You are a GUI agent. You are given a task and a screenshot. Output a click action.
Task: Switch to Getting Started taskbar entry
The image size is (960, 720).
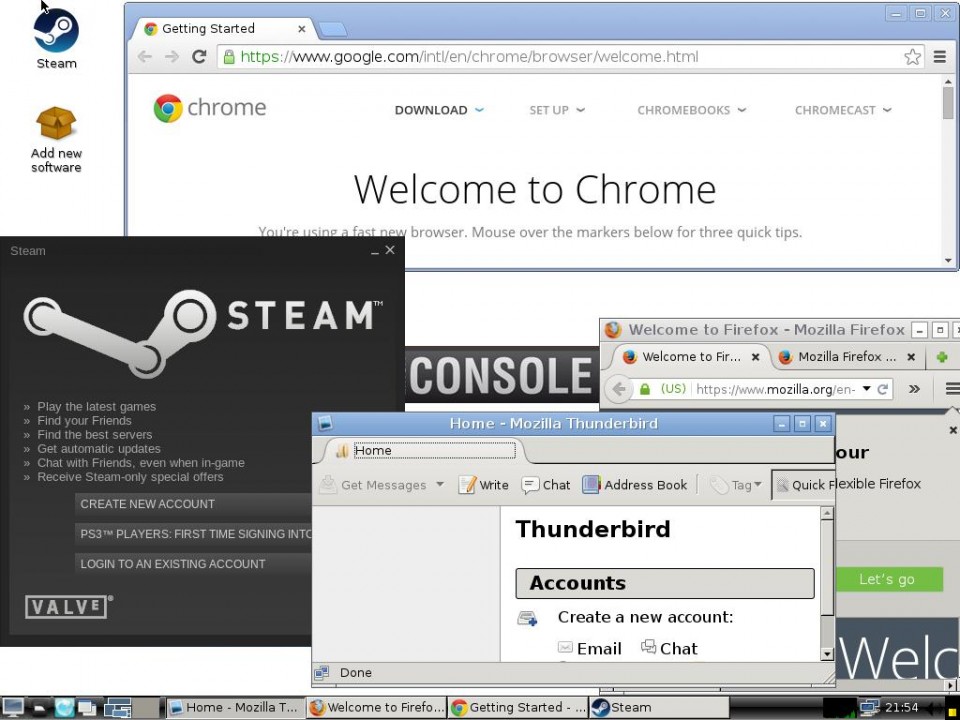click(x=517, y=708)
